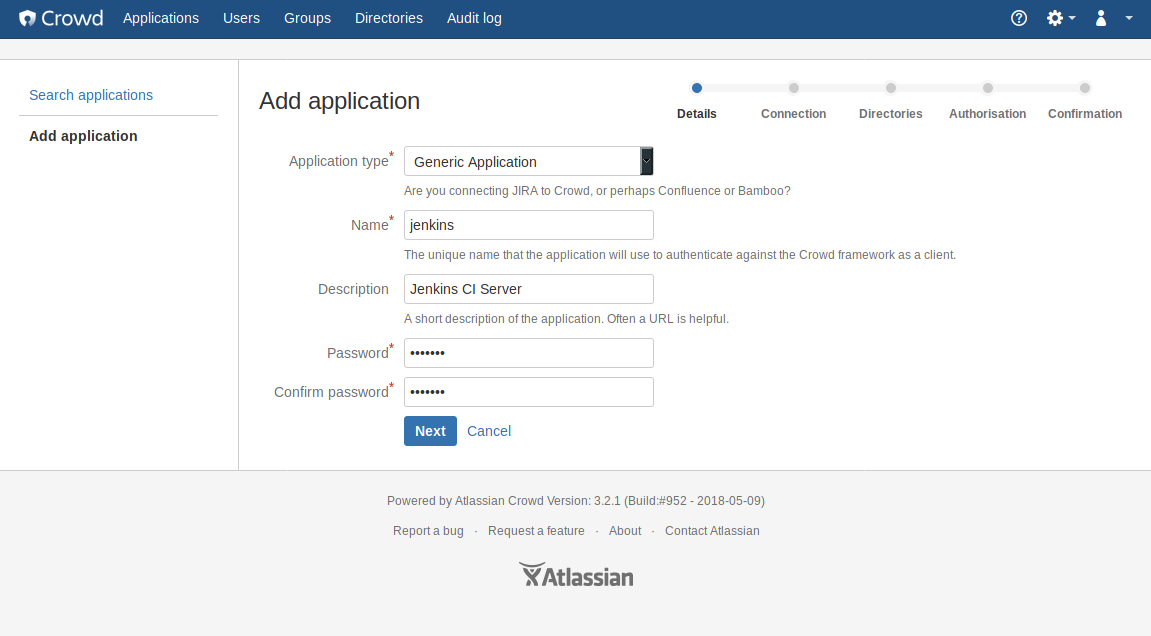1151x636 pixels.
Task: Click the Directories step indicator
Action: (x=890, y=101)
